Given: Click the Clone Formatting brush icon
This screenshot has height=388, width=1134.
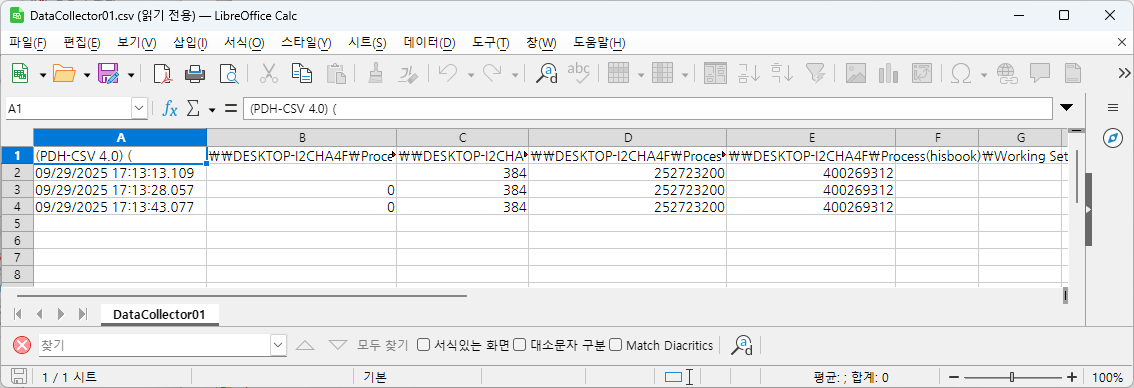Looking at the screenshot, I should tap(375, 73).
